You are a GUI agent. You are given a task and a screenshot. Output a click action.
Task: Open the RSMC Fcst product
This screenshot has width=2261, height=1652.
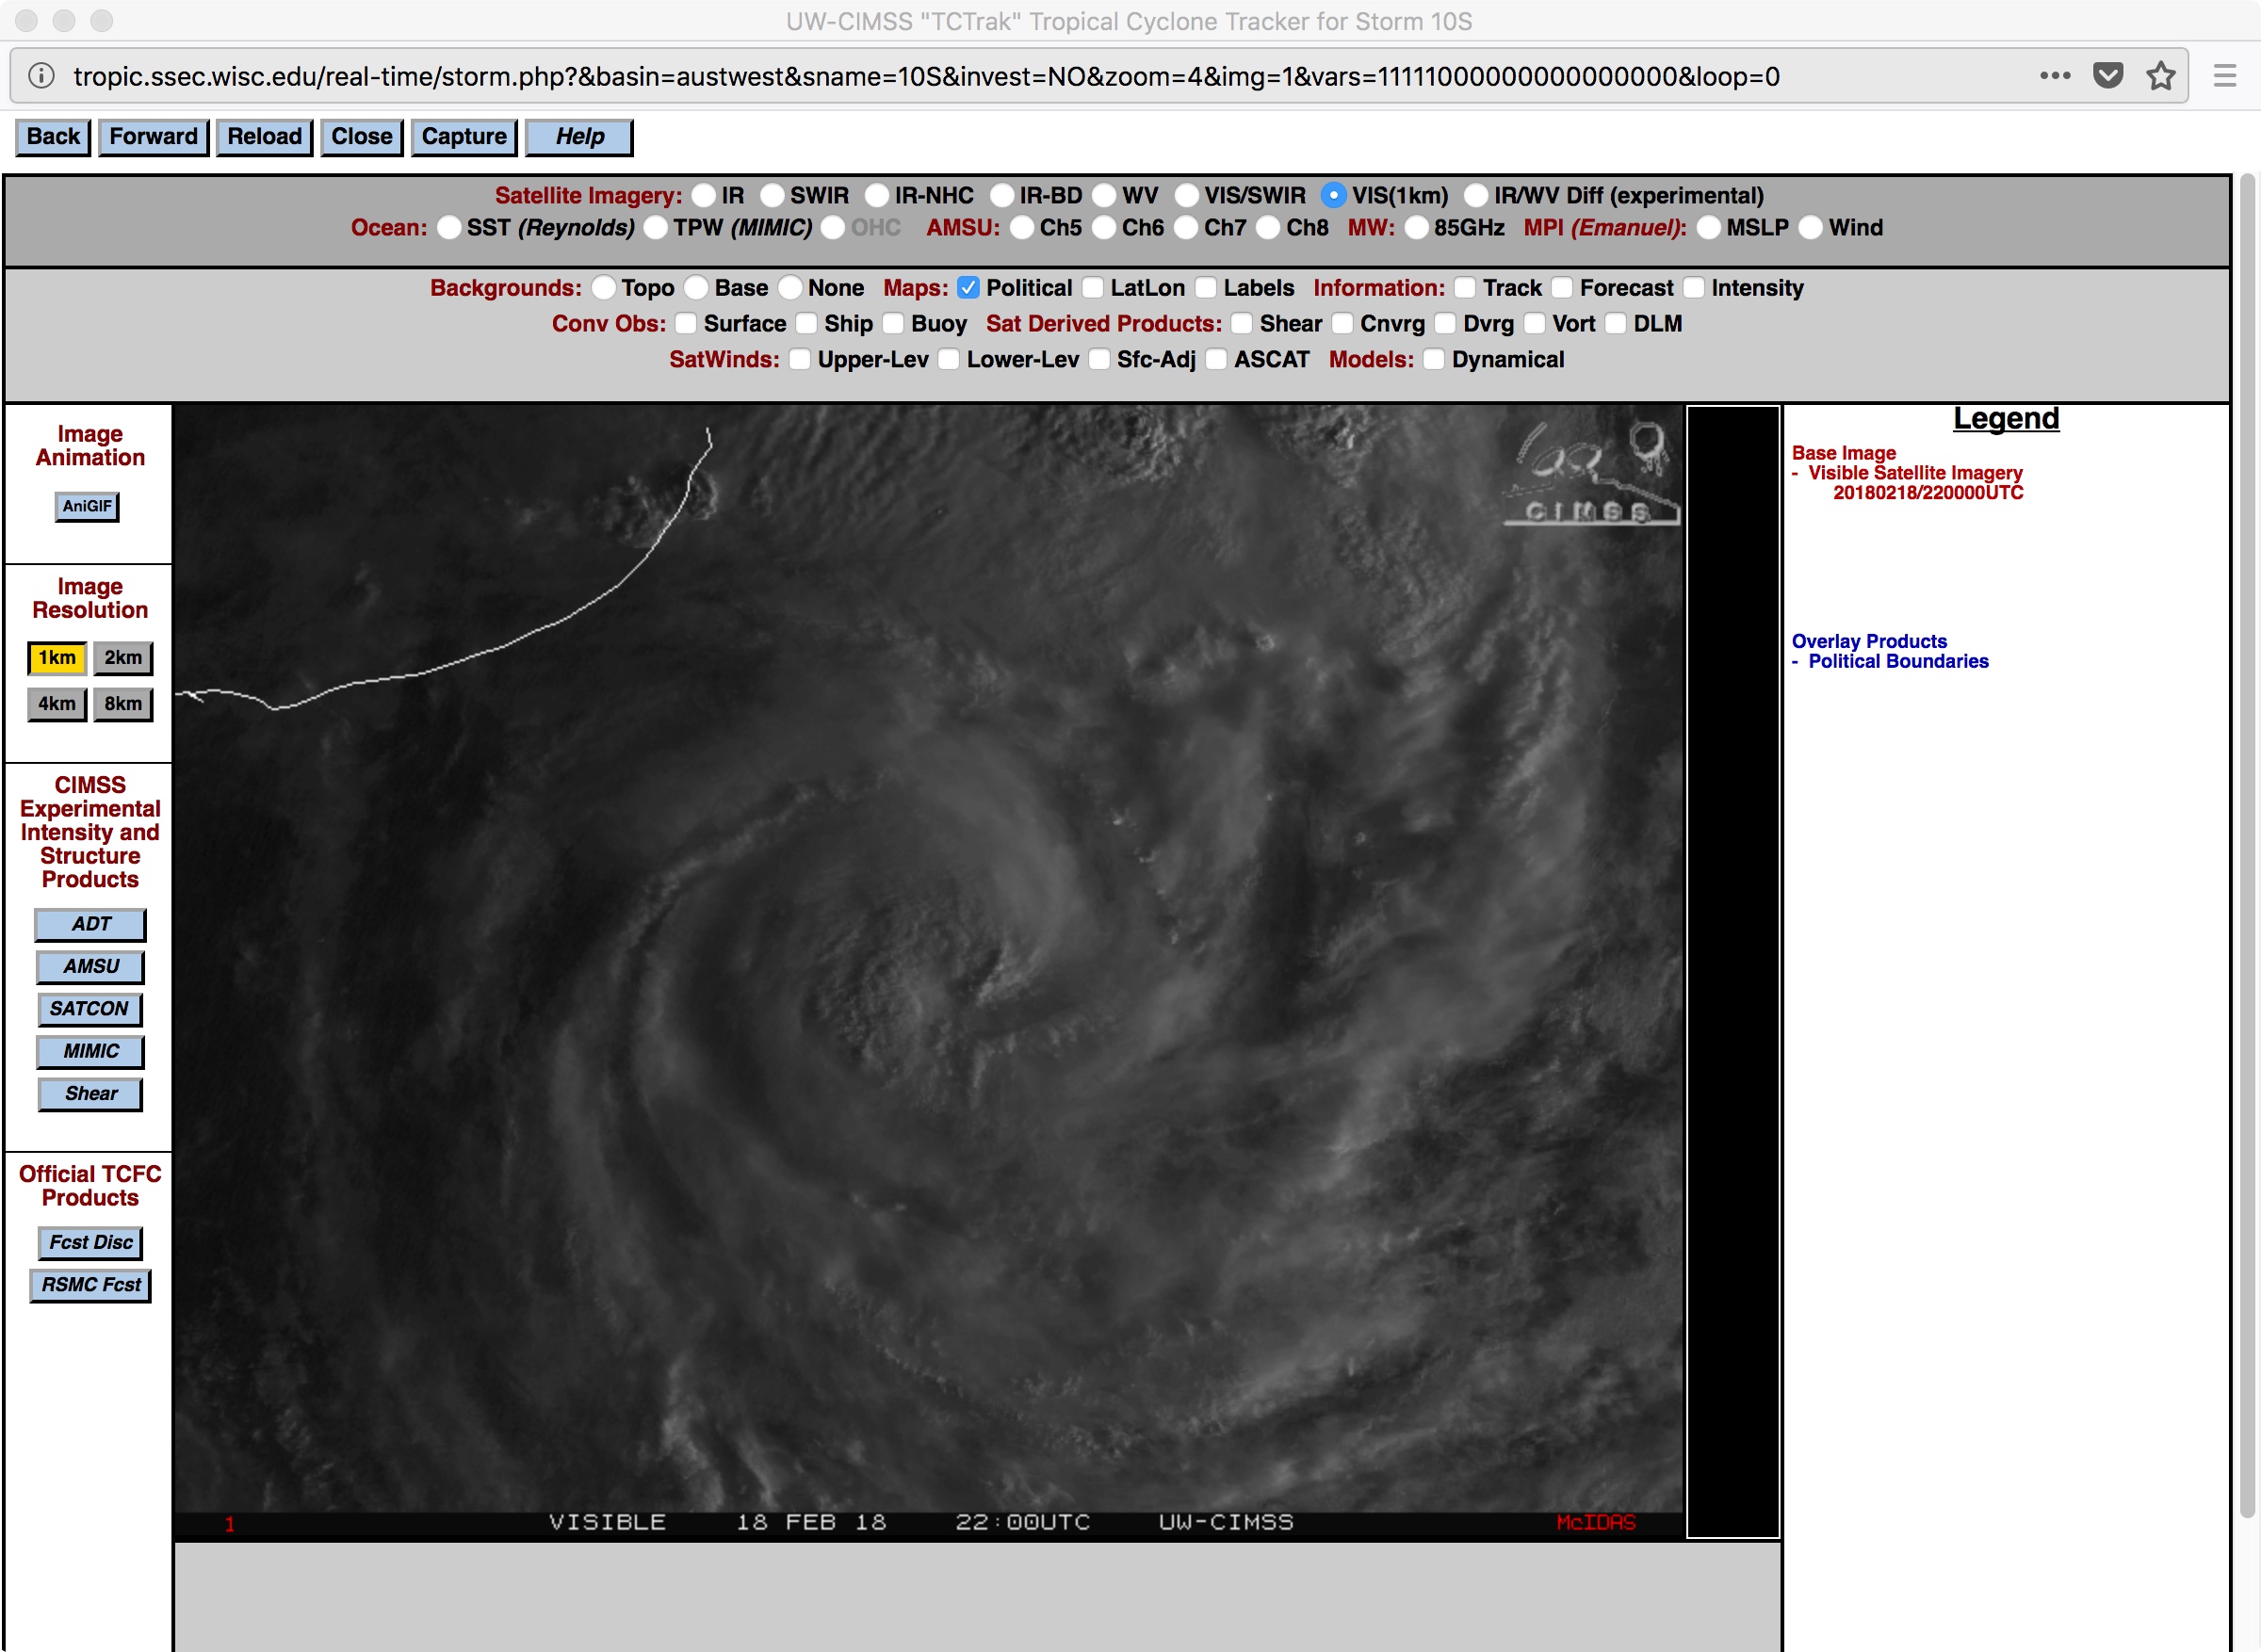coord(90,1285)
